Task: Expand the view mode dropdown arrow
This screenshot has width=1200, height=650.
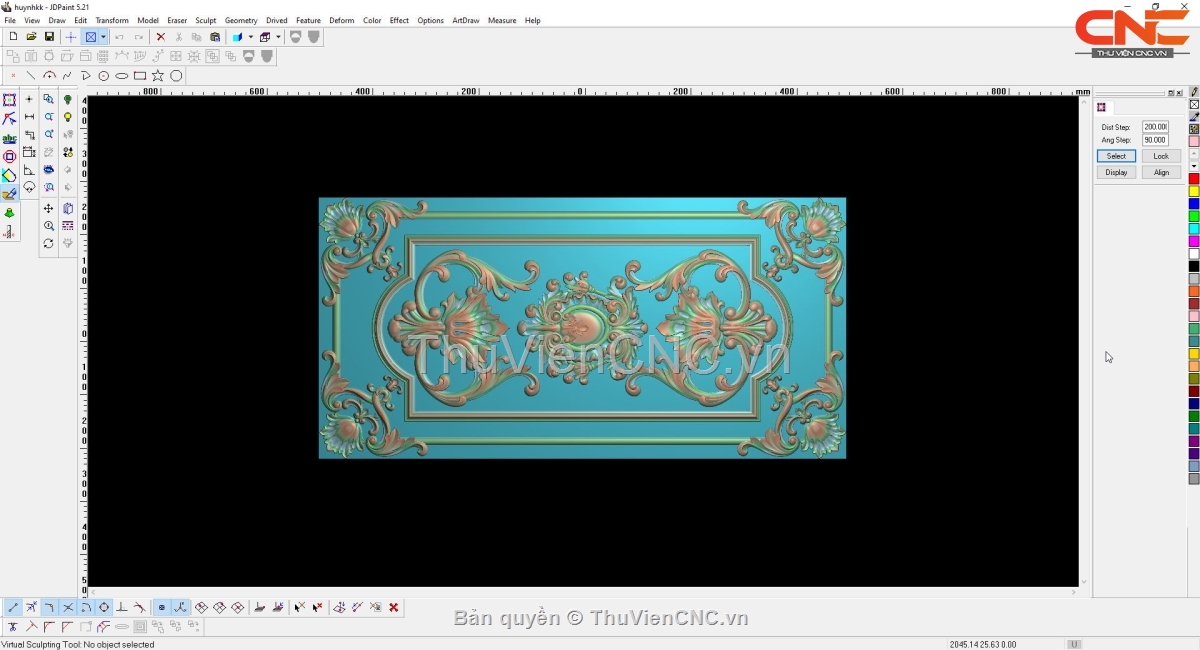Action: (x=103, y=37)
